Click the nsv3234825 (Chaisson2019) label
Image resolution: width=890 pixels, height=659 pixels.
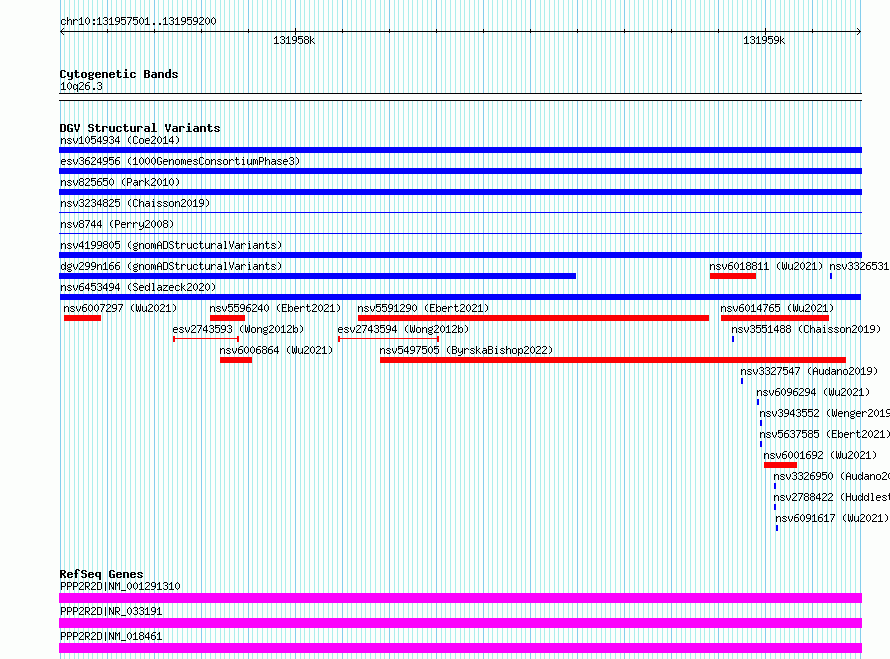click(135, 203)
